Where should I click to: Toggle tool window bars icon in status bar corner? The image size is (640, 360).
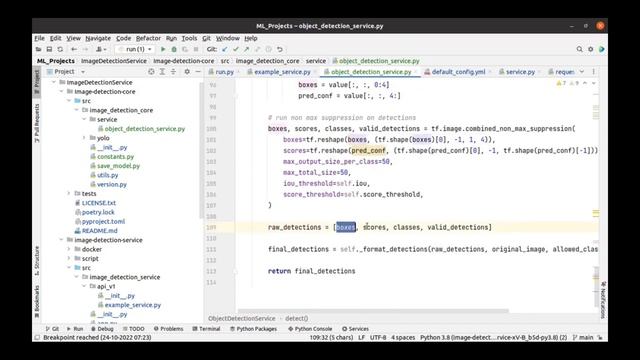coord(37,338)
